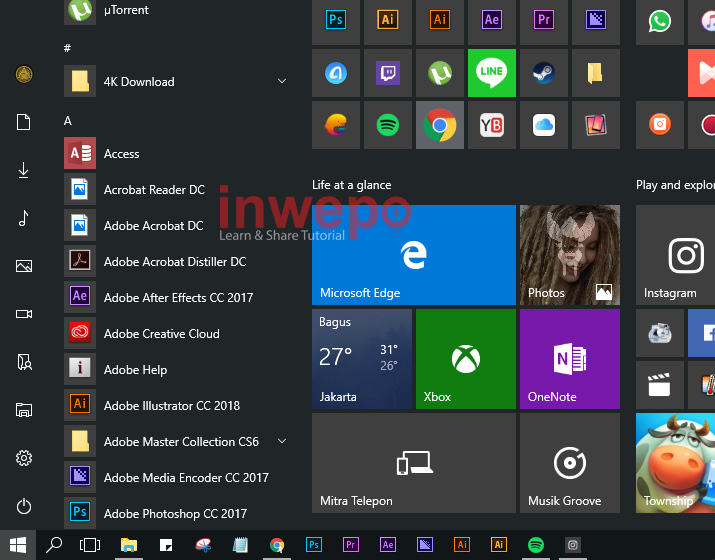Open Settings via the gear icon
The image size is (715, 560).
point(24,458)
